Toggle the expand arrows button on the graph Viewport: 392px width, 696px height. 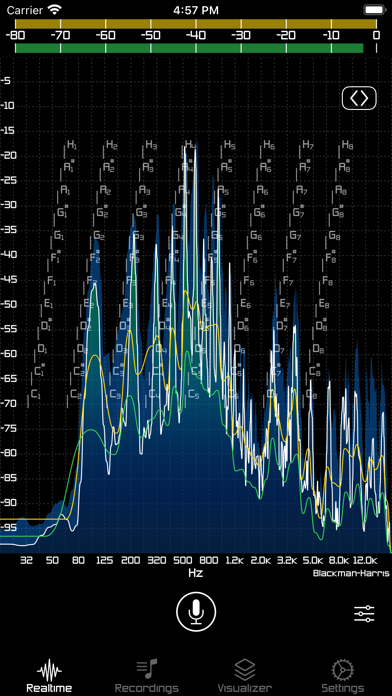359,98
